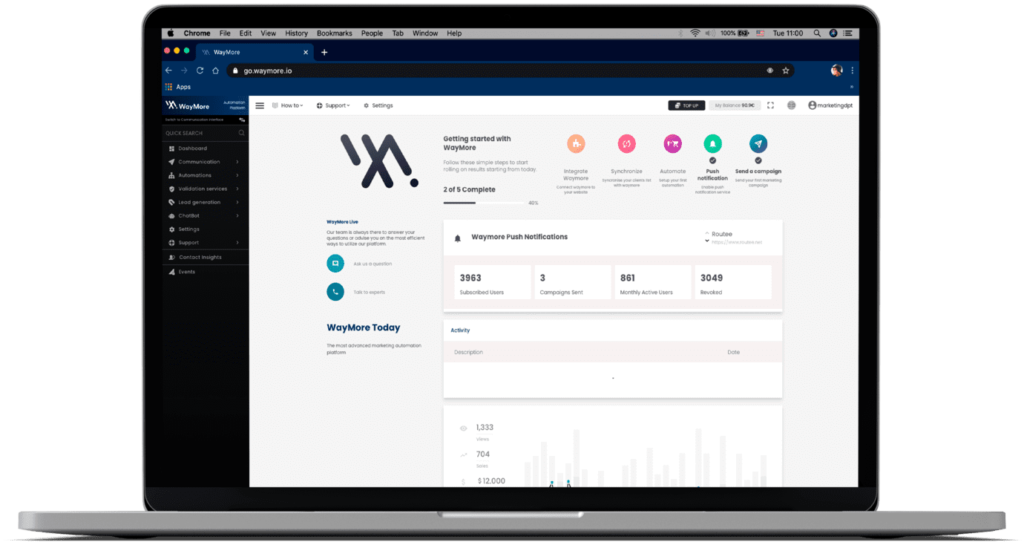Open the Support dropdown in top bar
The image size is (1024, 548).
[333, 105]
